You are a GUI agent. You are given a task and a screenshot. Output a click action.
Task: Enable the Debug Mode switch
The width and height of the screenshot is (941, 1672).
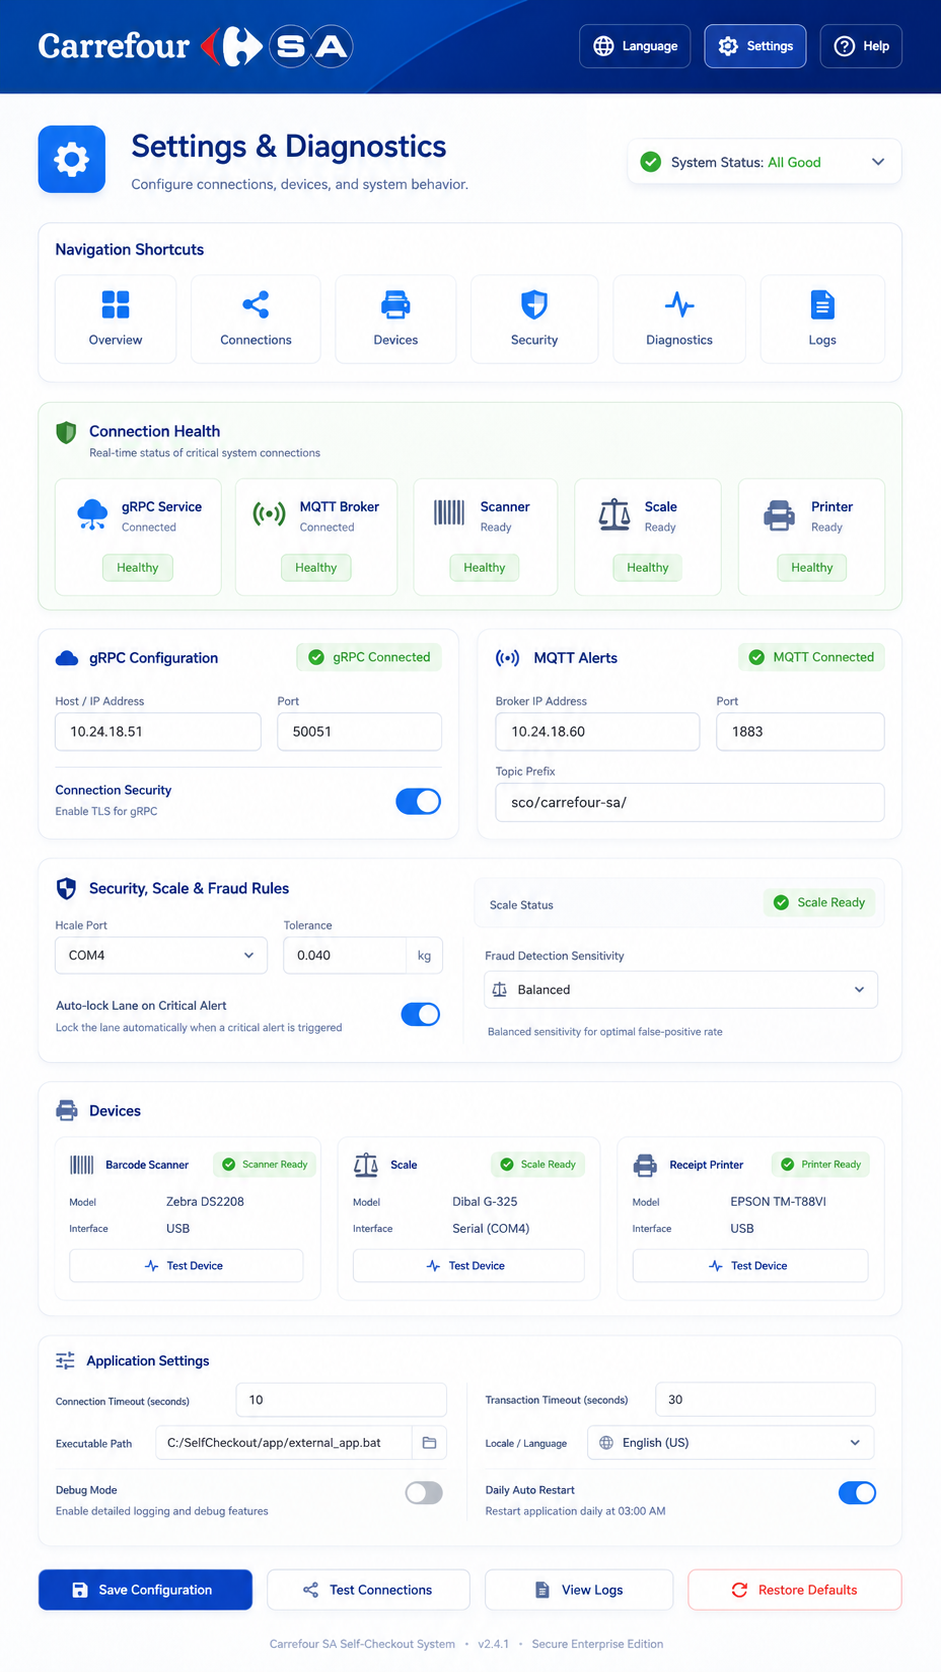click(x=424, y=1493)
